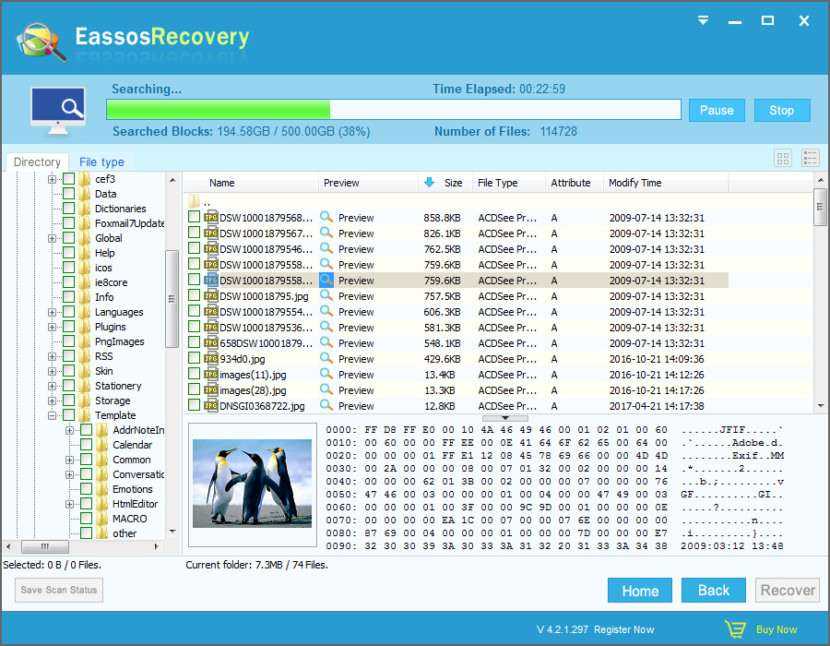Switch to the list view icon

pyautogui.click(x=810, y=159)
